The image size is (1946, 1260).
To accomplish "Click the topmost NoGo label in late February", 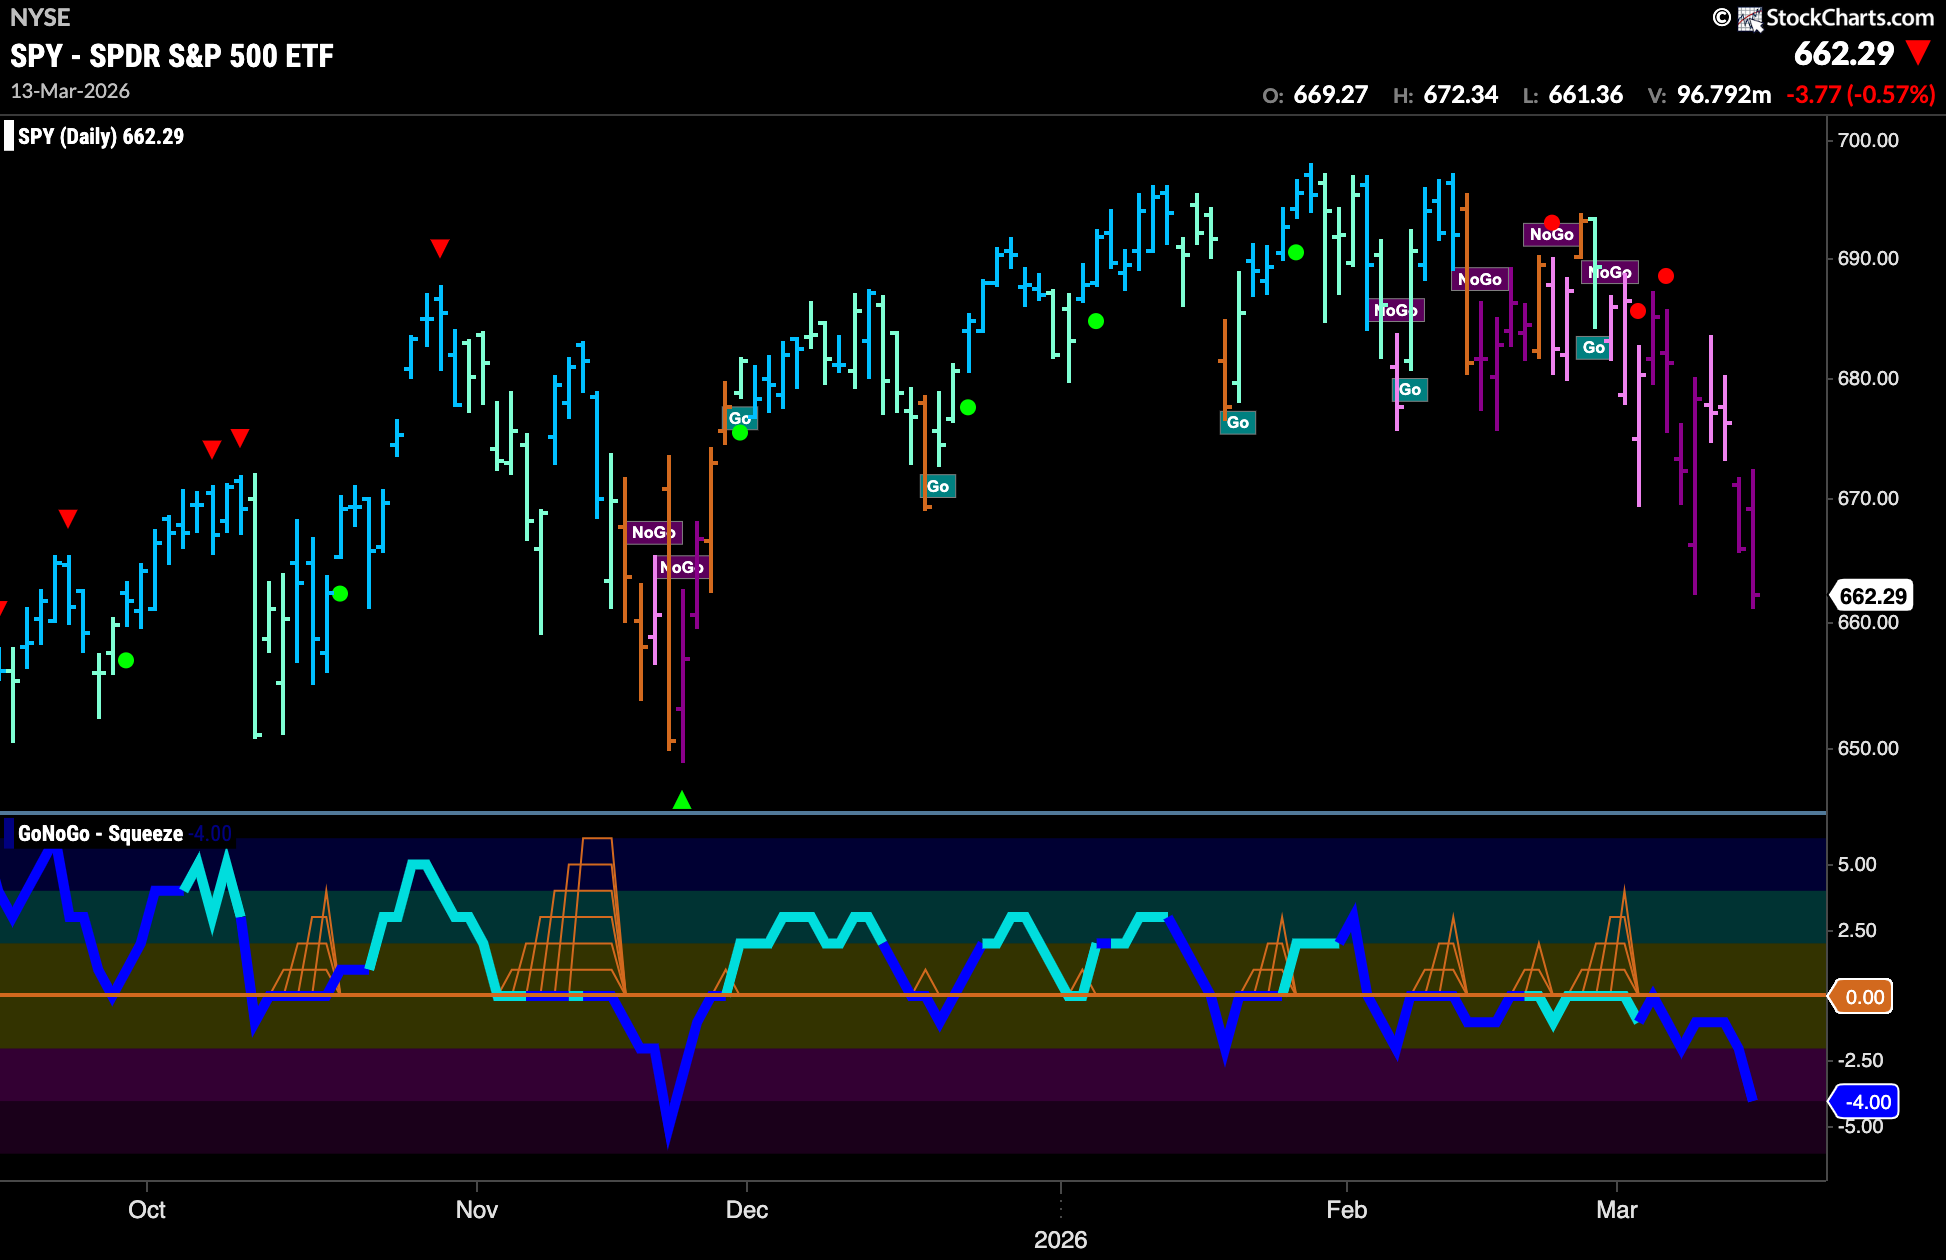I will [1551, 235].
